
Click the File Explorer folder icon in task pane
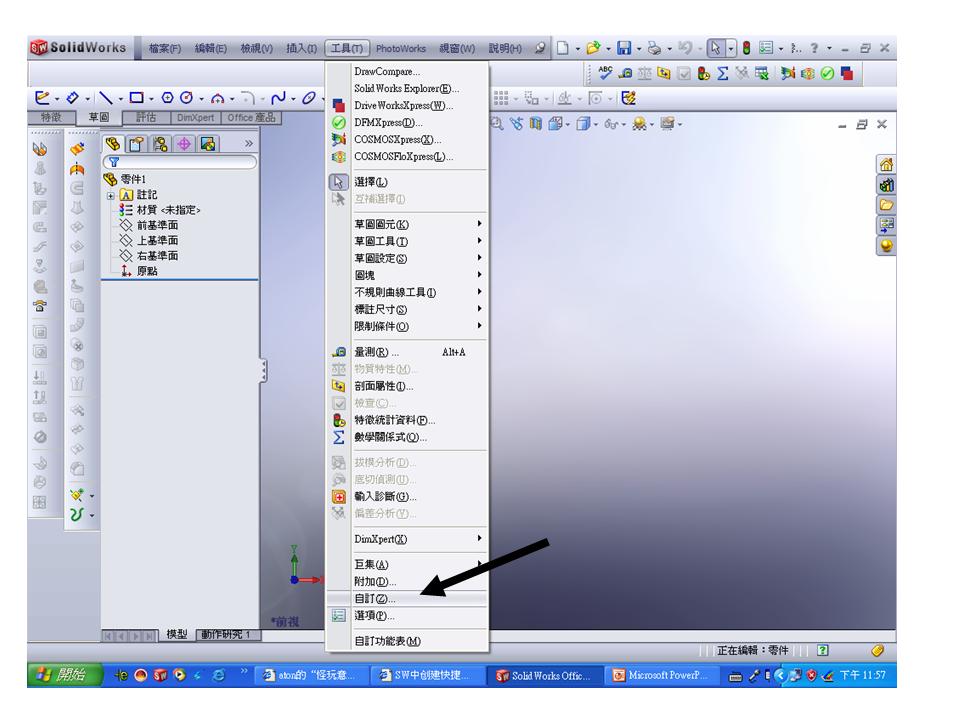click(x=886, y=205)
